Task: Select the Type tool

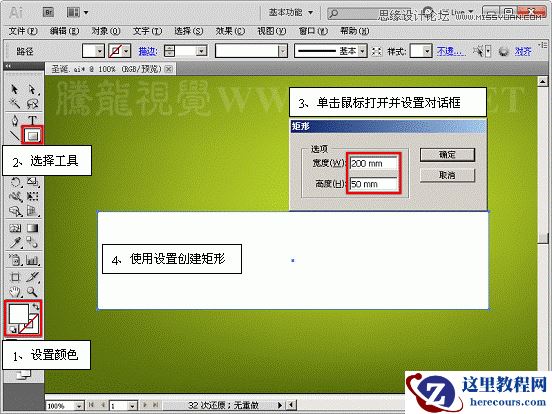Action: [32, 120]
